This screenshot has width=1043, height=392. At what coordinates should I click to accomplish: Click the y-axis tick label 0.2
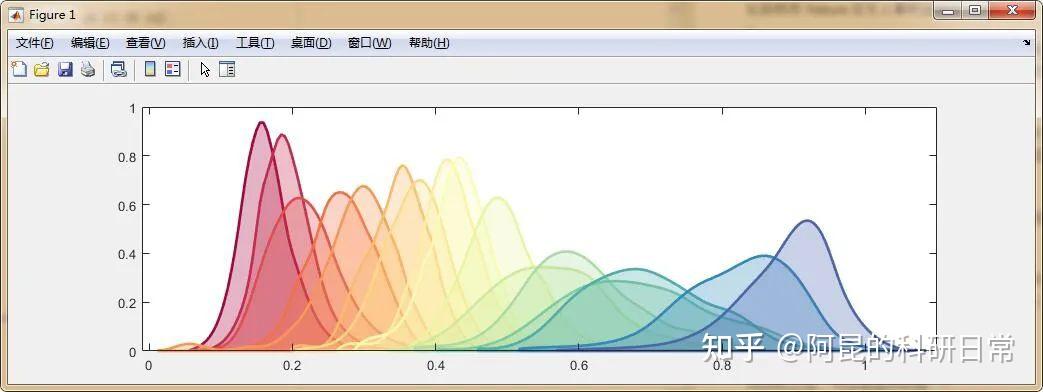[x=127, y=303]
